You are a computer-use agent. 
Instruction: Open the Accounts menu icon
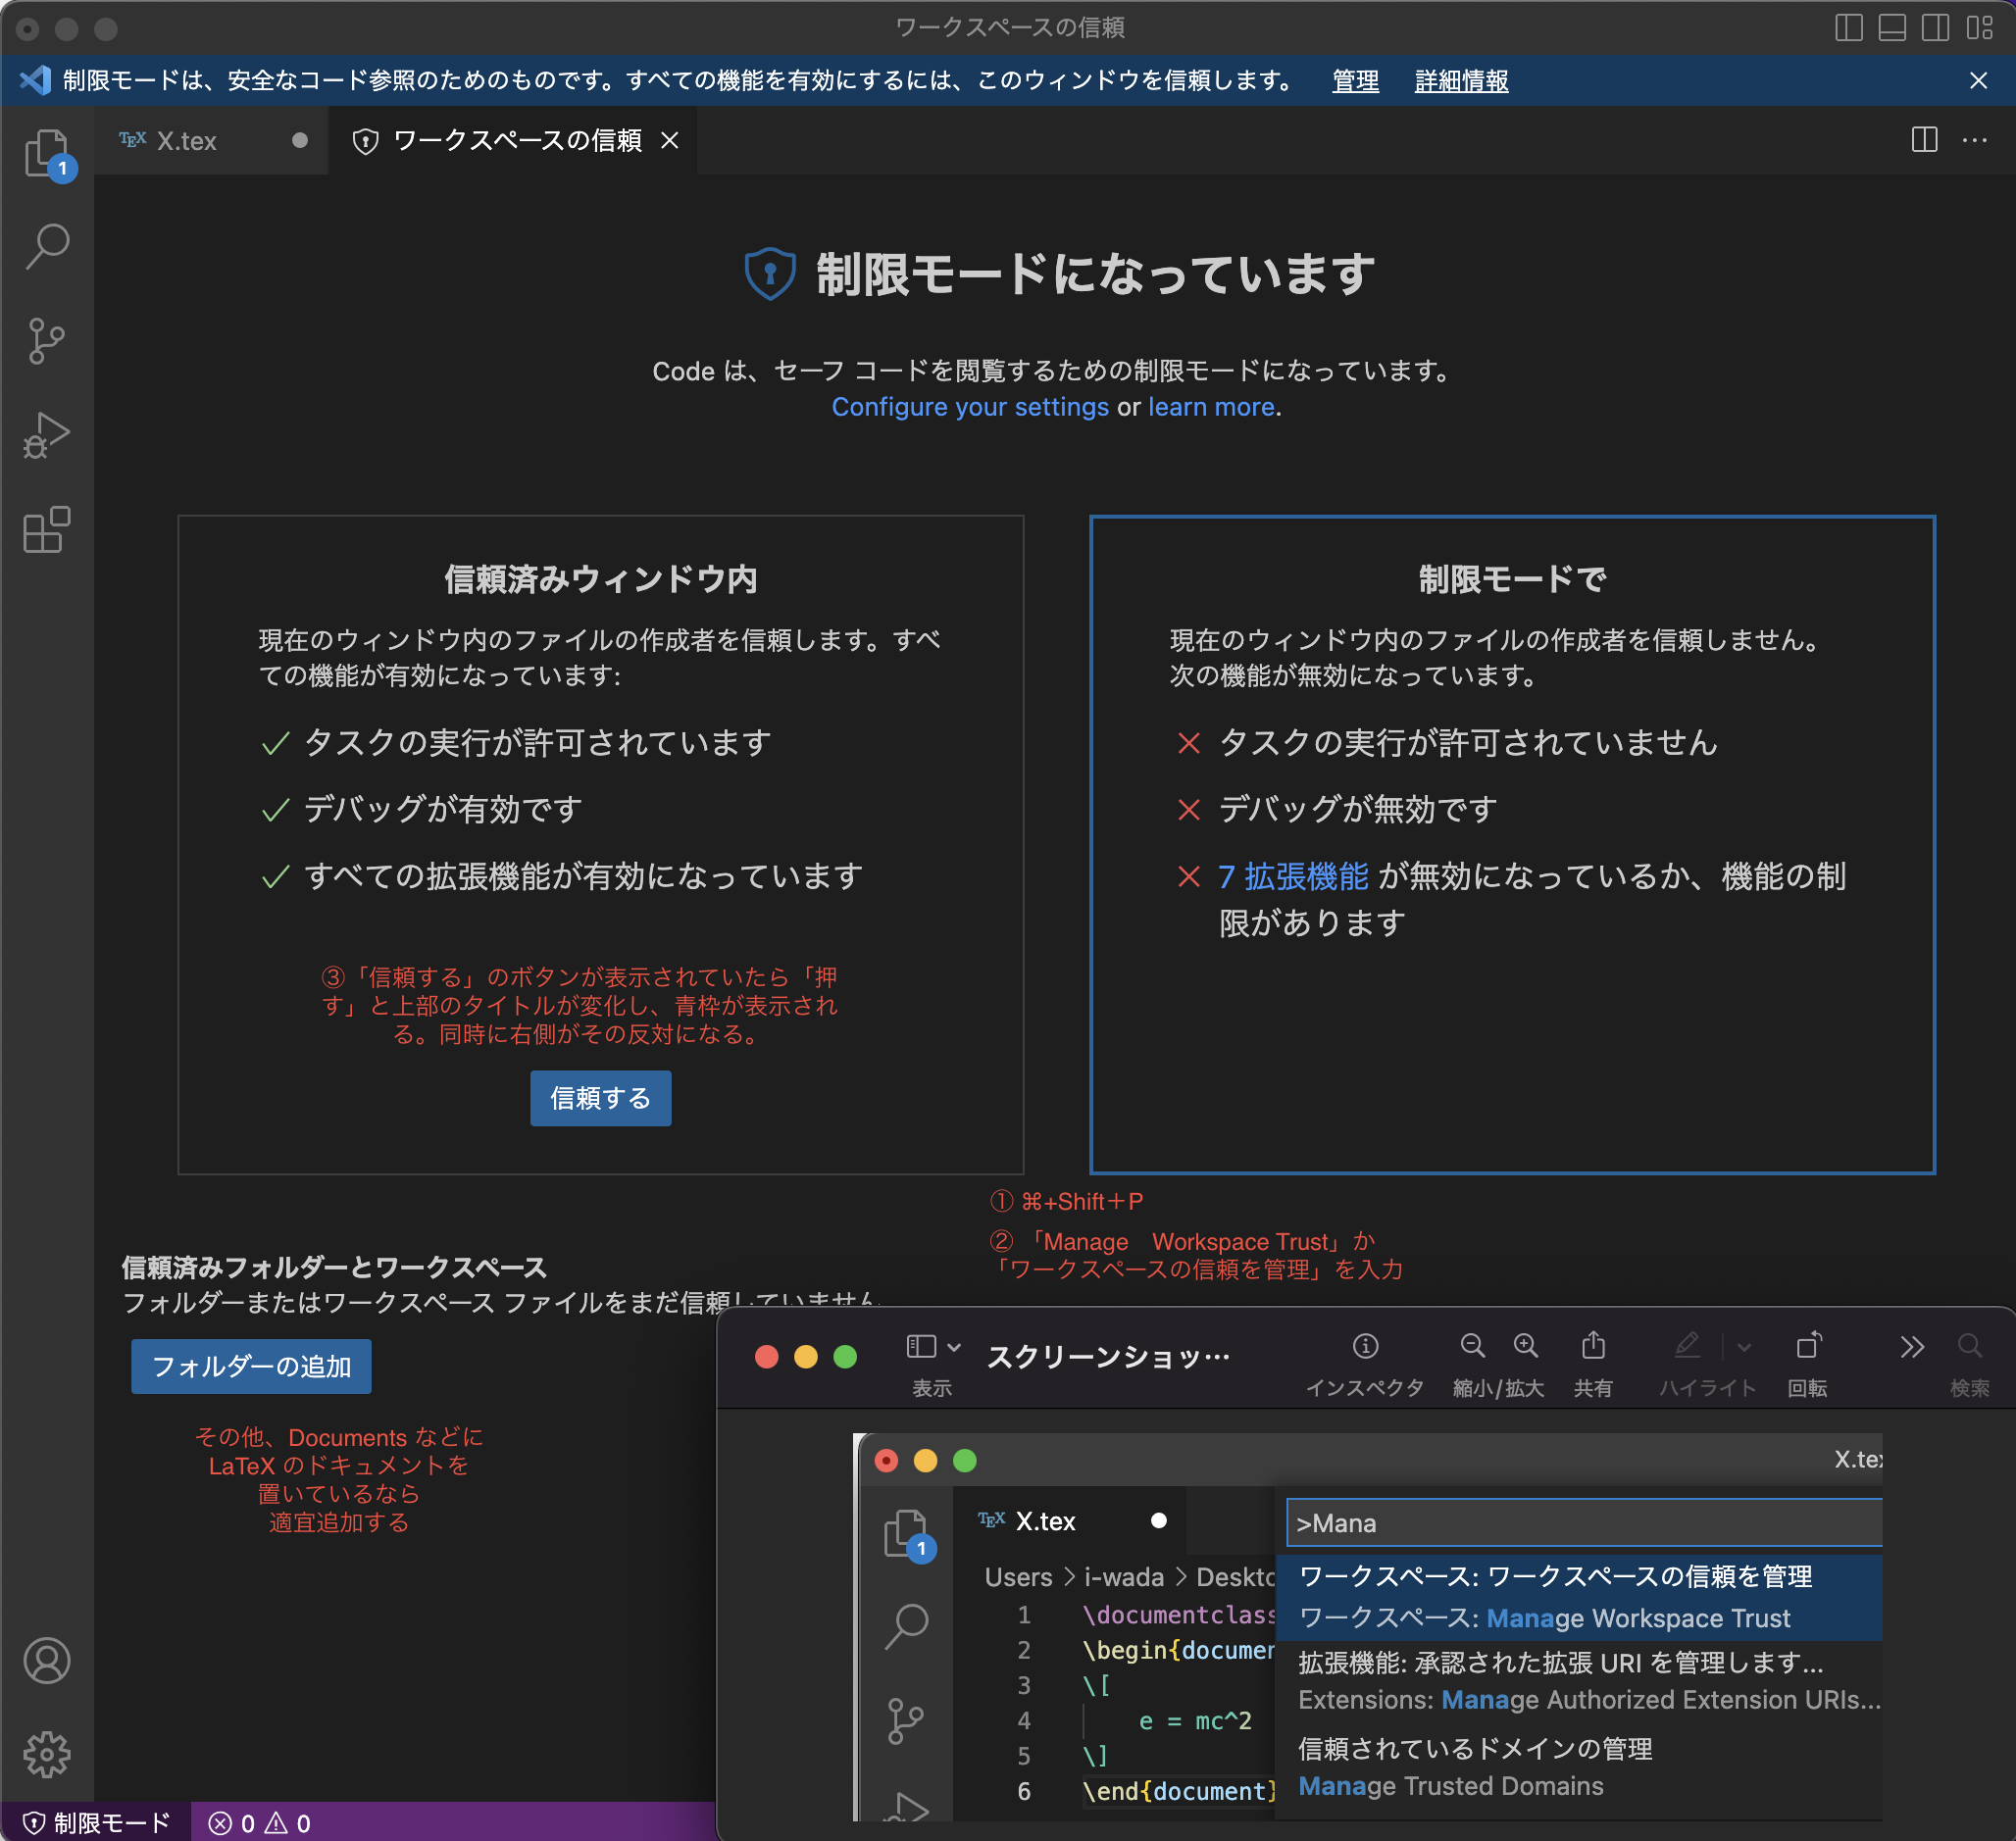coord(47,1661)
